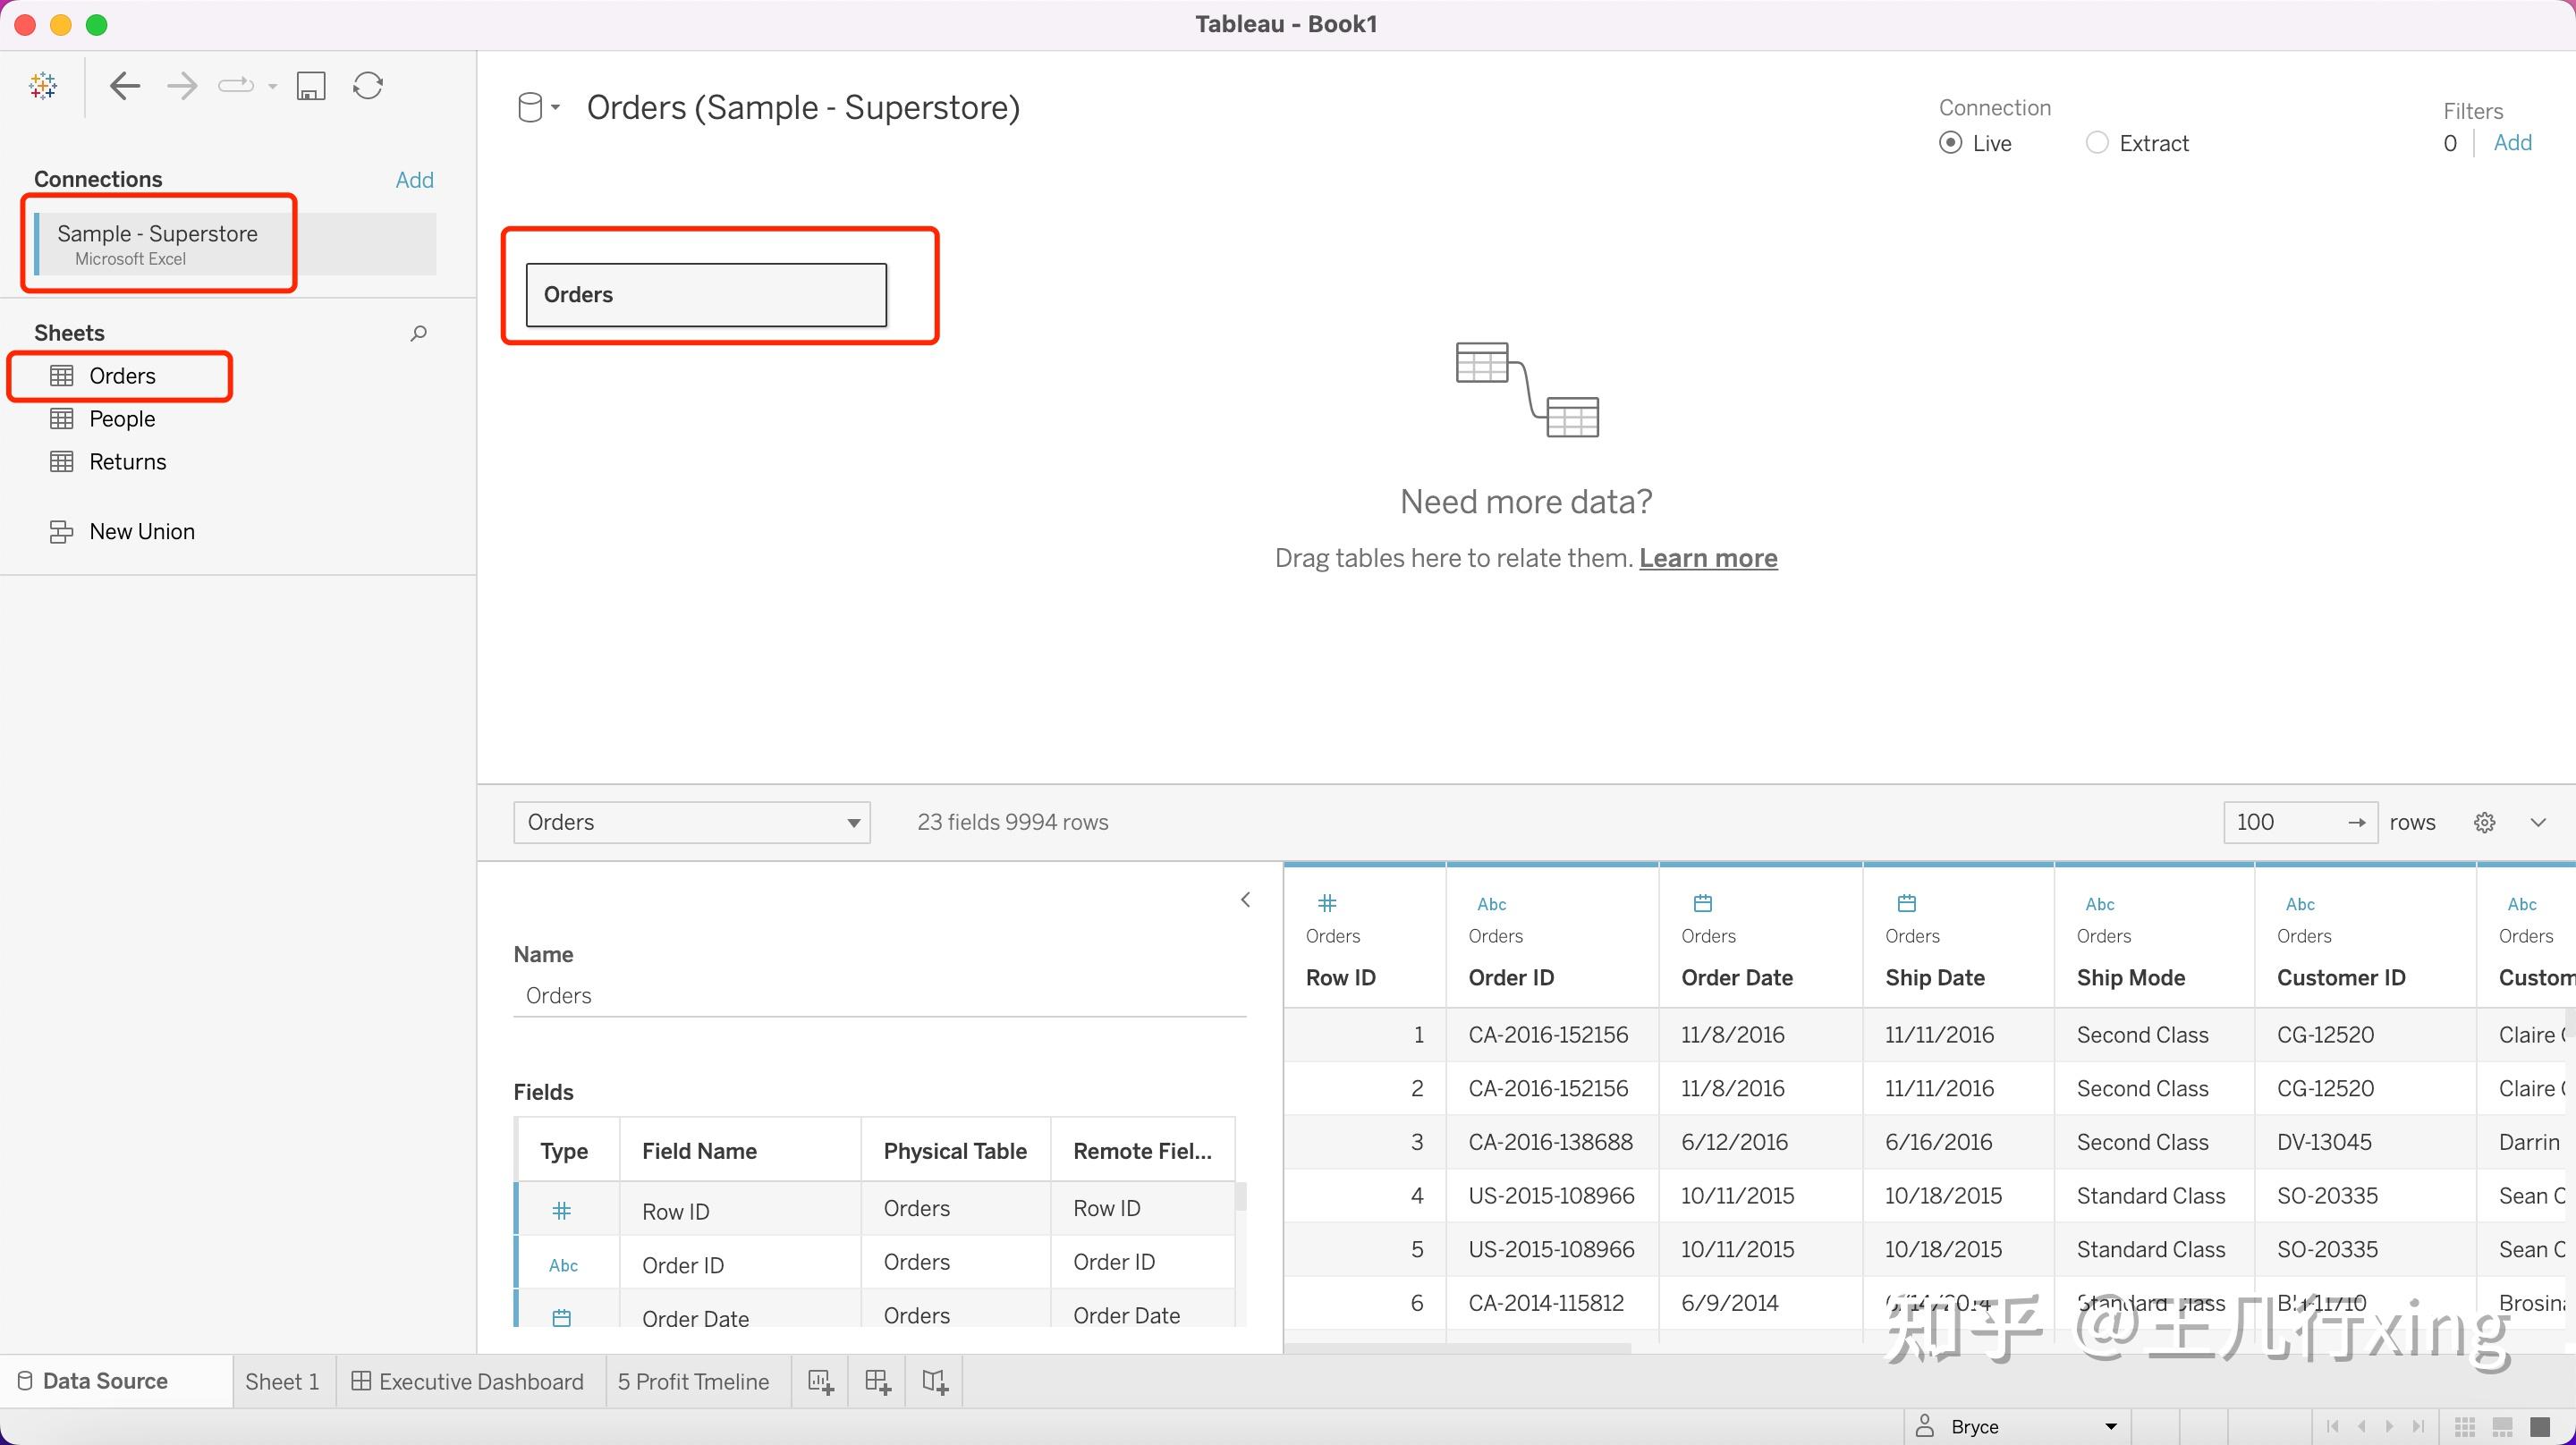Collapse the metadata pane with left chevron
Image resolution: width=2576 pixels, height=1445 pixels.
click(1245, 900)
